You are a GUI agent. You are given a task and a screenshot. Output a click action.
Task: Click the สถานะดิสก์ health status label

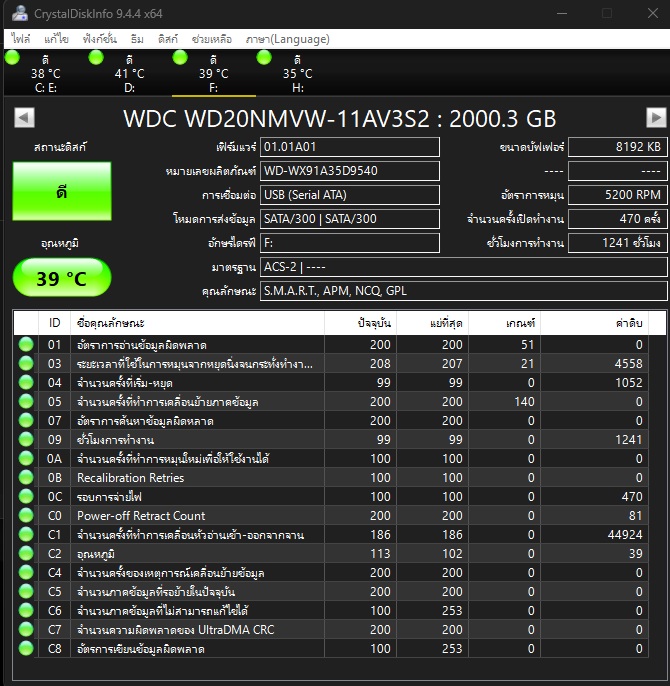(x=60, y=147)
